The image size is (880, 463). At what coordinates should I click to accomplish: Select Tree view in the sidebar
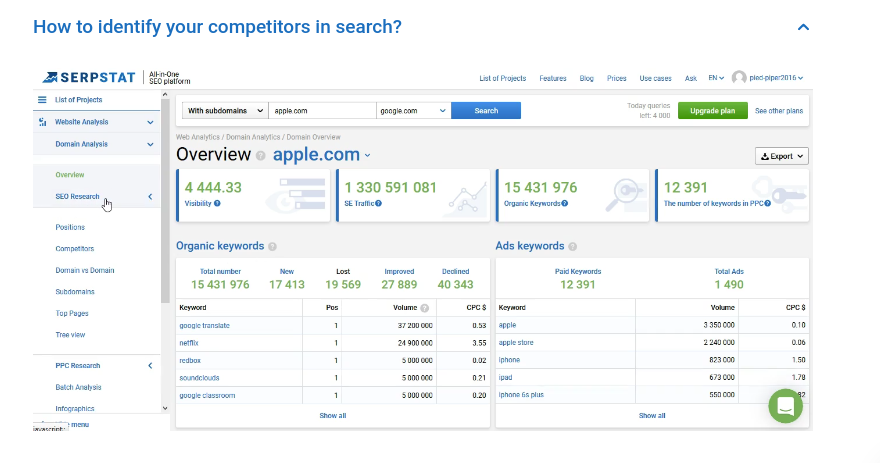coord(70,335)
